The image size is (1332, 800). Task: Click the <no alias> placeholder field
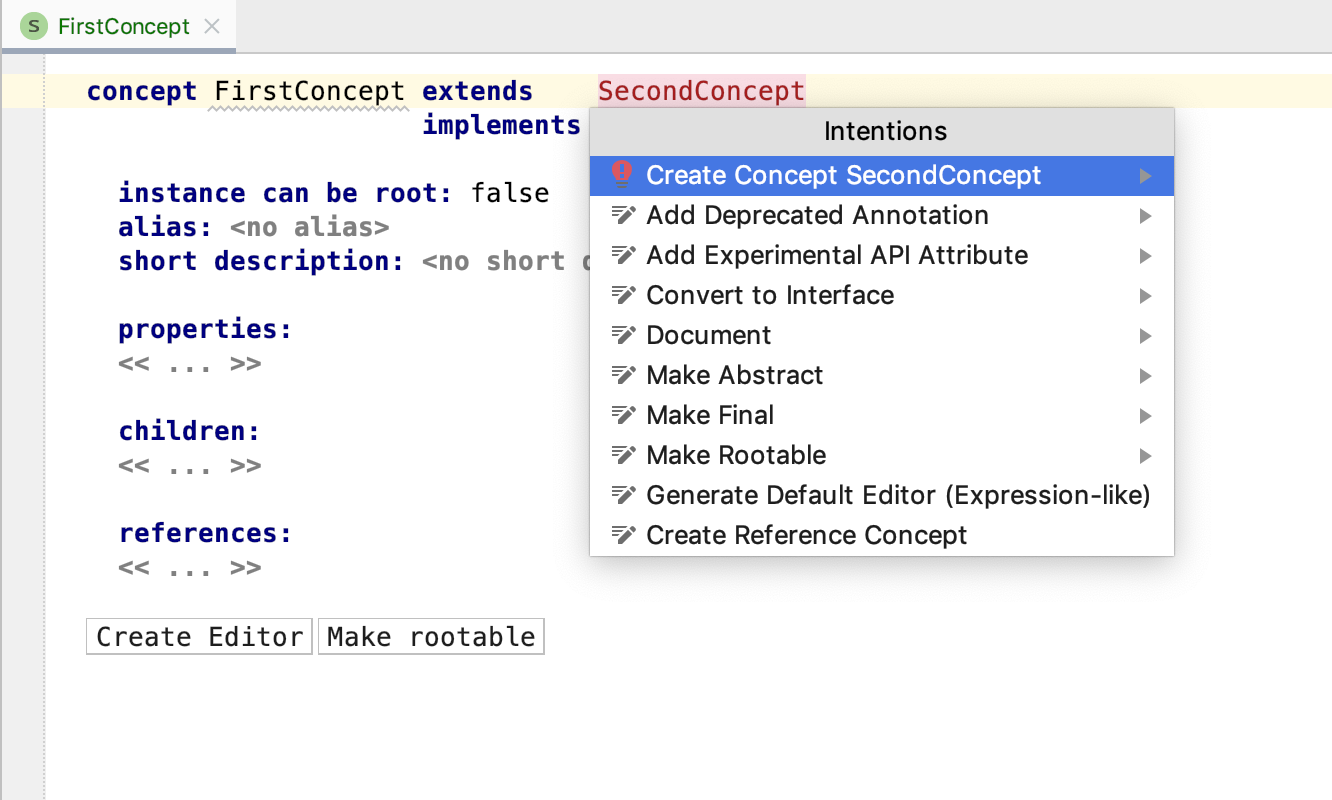point(309,227)
